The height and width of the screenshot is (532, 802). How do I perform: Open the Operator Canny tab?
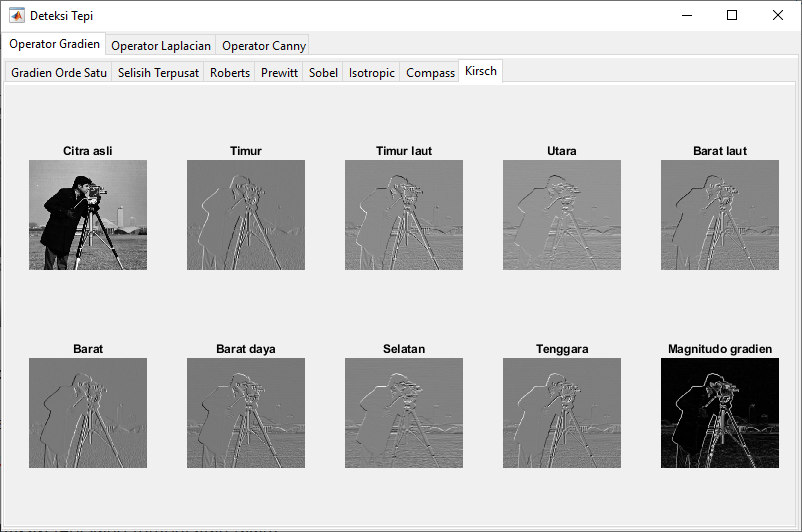[263, 46]
